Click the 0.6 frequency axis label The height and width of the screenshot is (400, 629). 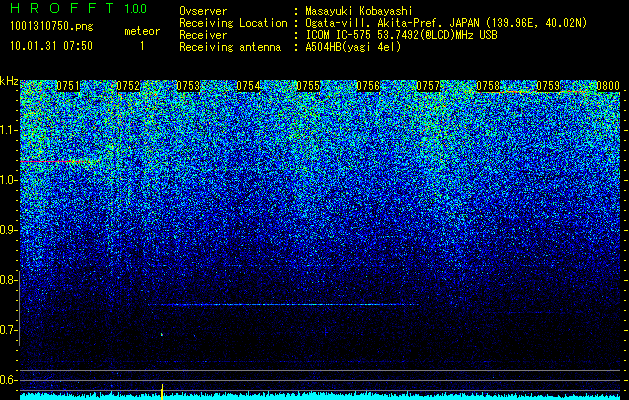pos(8,380)
